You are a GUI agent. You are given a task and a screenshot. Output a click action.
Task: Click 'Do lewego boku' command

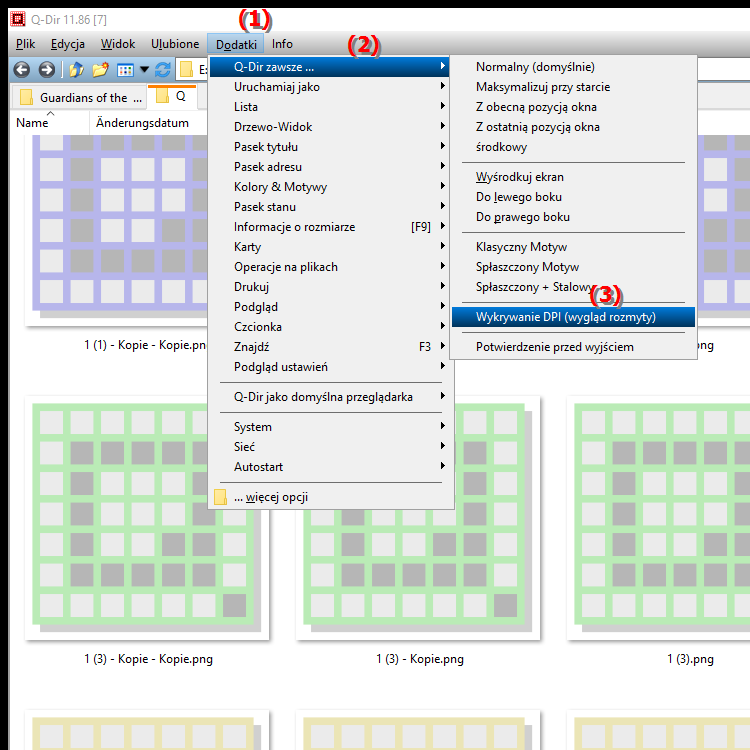point(573,197)
